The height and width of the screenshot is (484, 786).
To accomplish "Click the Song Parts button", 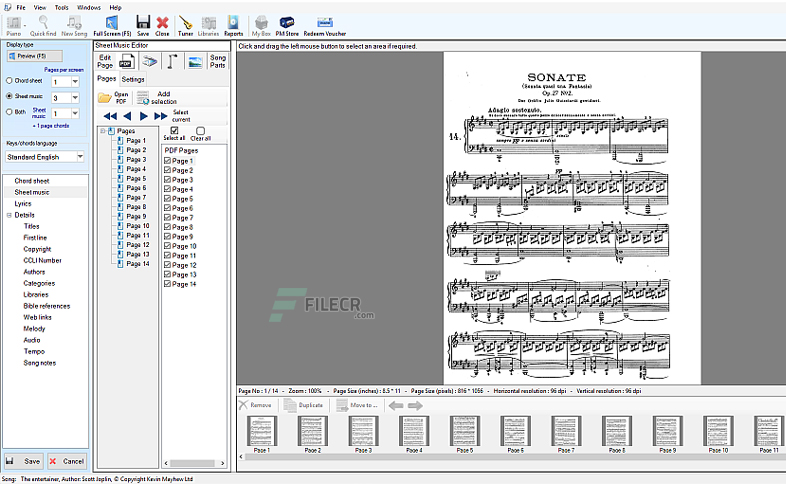I will coord(218,61).
